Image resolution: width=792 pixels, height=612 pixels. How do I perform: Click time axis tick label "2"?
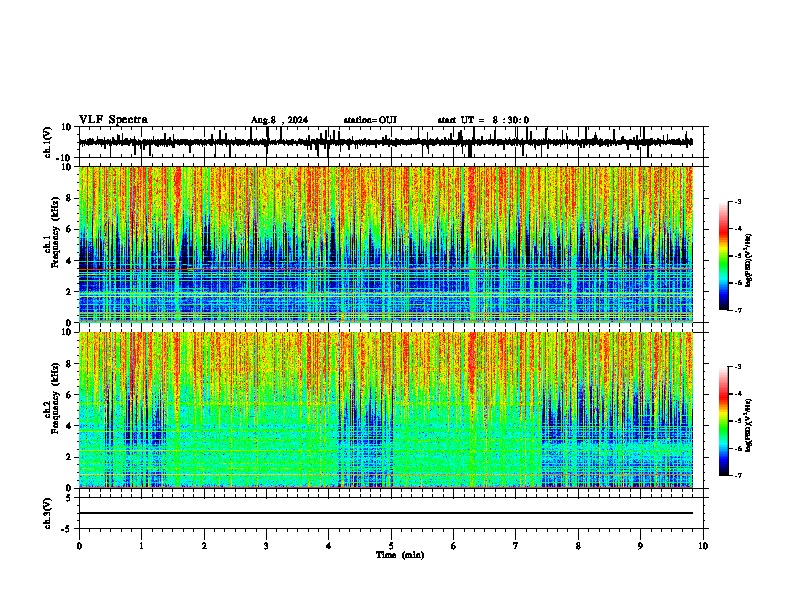(x=204, y=546)
